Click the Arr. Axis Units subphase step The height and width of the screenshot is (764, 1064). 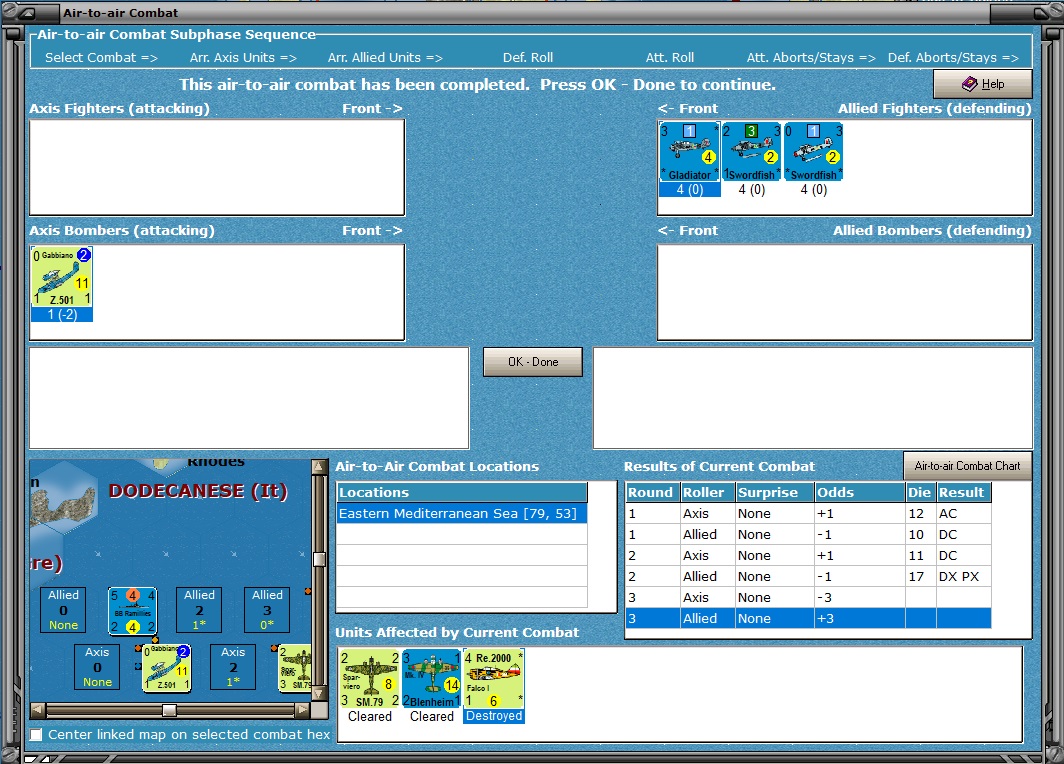pos(243,58)
